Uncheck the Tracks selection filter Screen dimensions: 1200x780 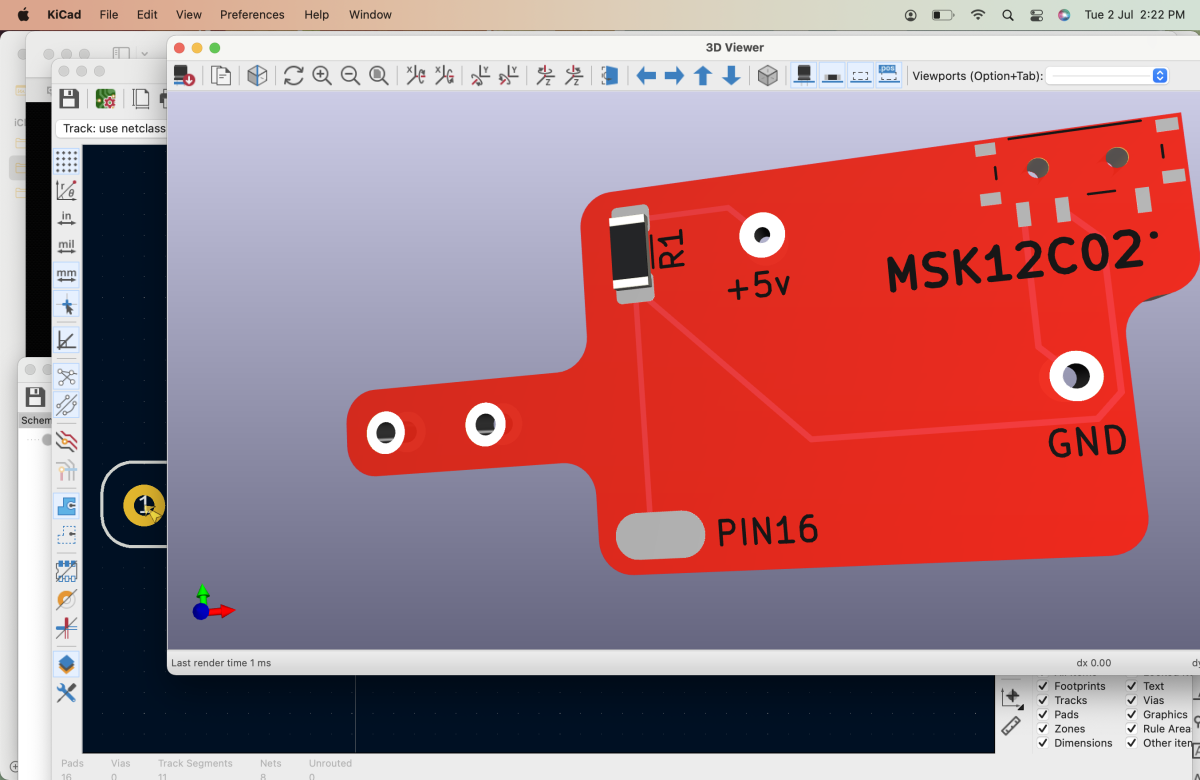pyautogui.click(x=1043, y=700)
